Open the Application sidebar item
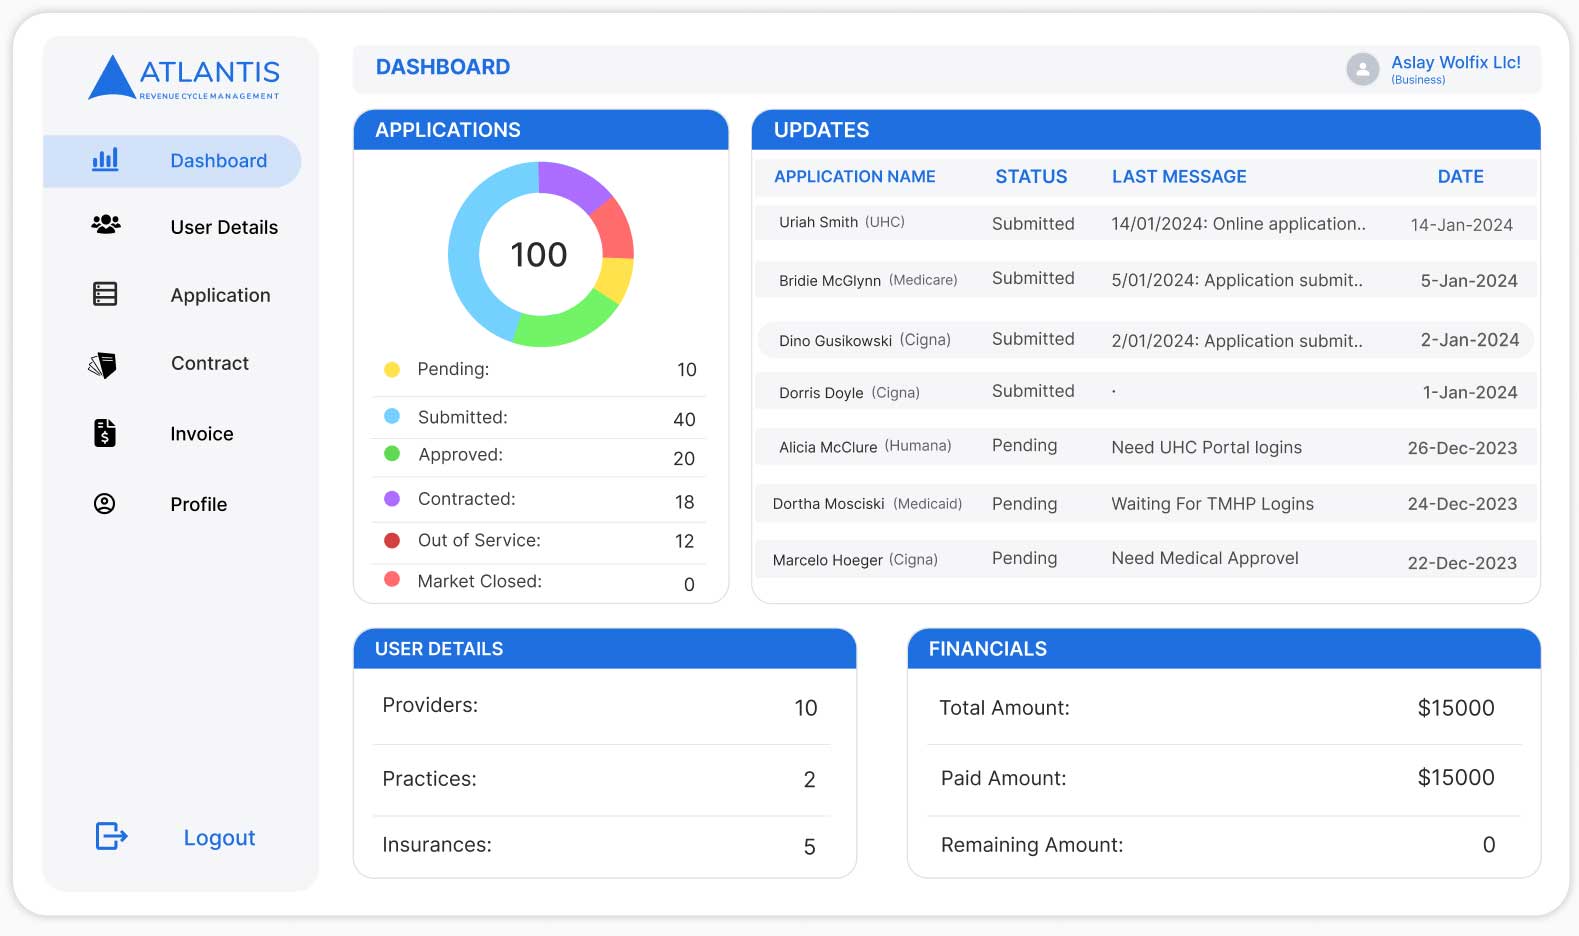1579x936 pixels. pyautogui.click(x=220, y=295)
